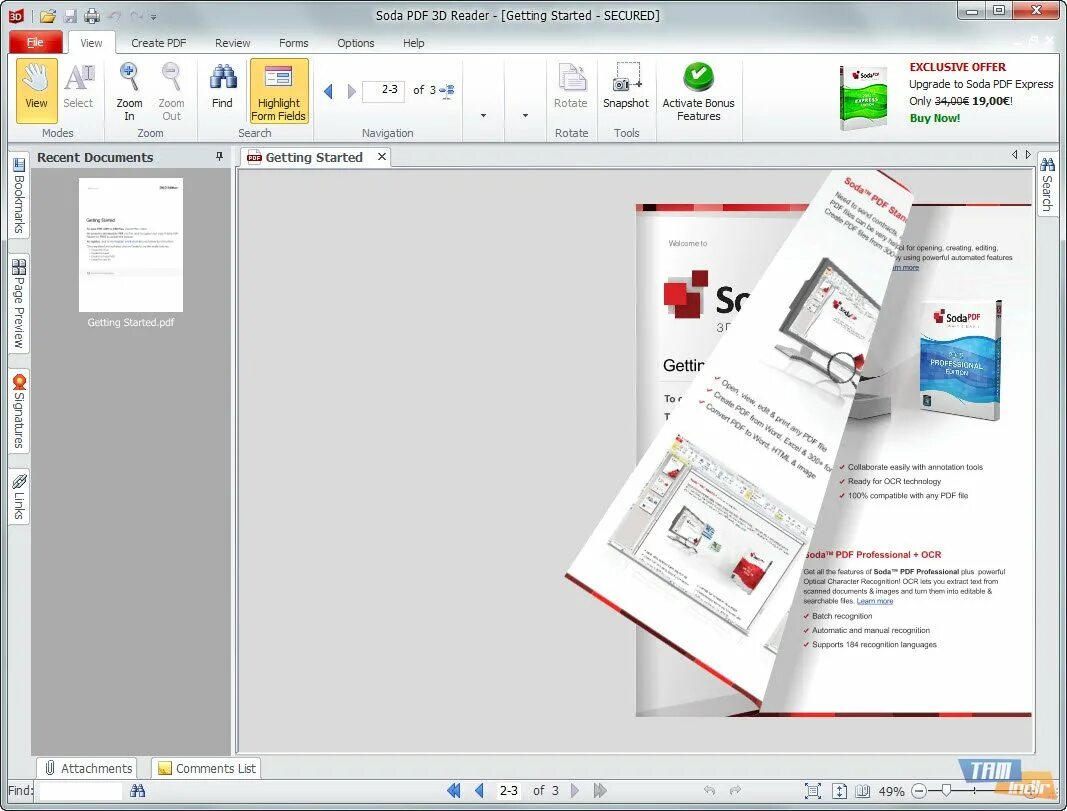Image resolution: width=1067 pixels, height=811 pixels.
Task: Select the View hand mode
Action: [x=36, y=89]
